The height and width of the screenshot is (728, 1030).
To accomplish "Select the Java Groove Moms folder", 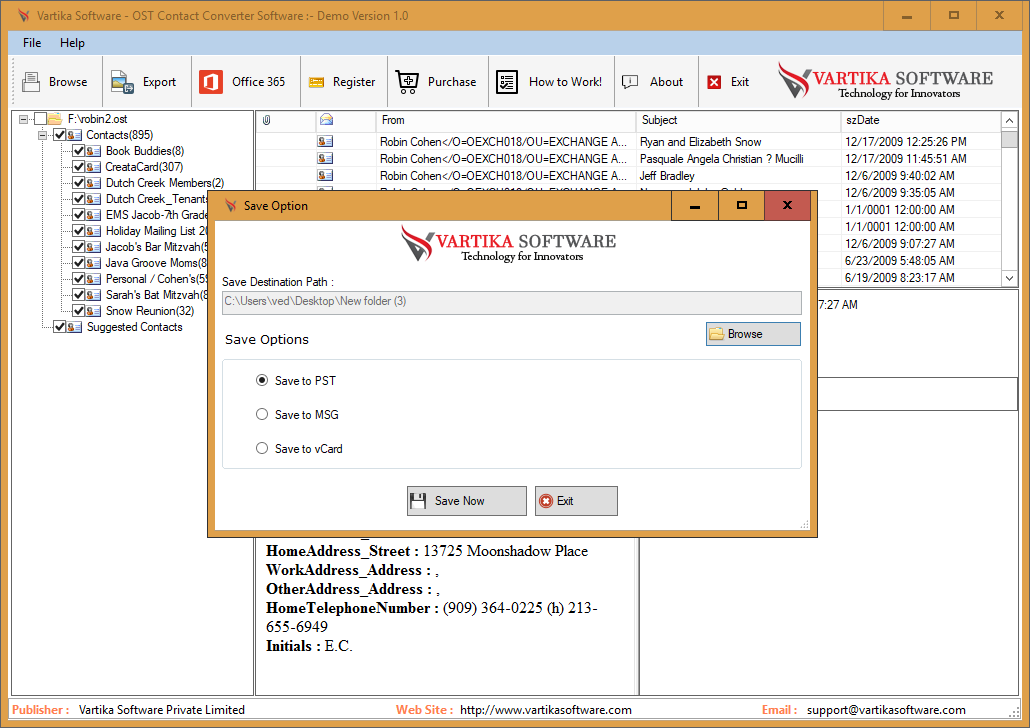I will point(156,263).
